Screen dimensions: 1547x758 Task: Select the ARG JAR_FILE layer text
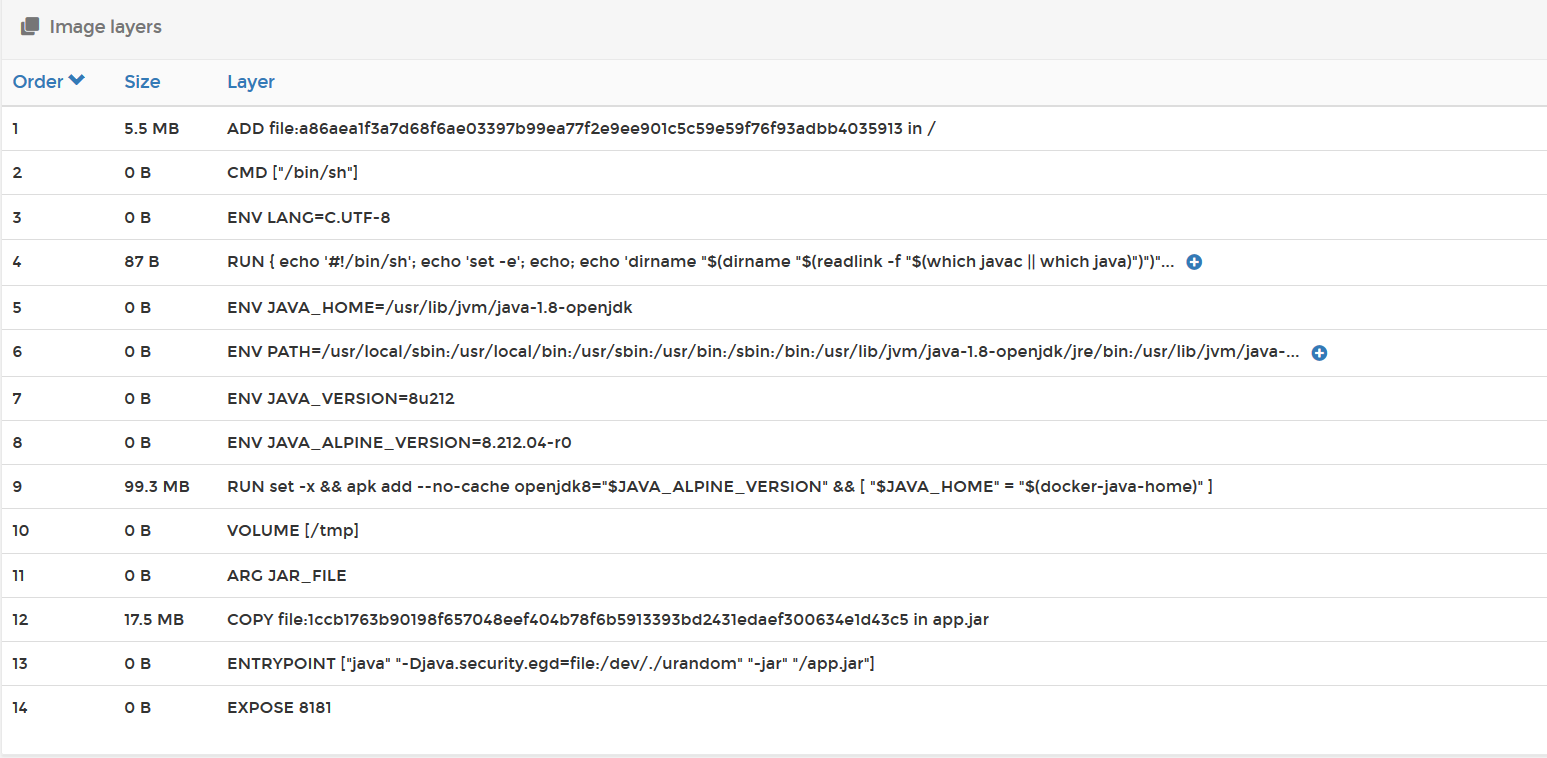click(287, 575)
